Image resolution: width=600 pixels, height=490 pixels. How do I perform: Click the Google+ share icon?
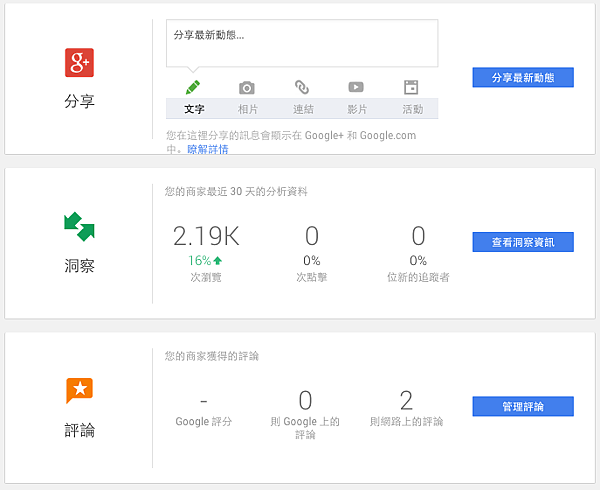coord(79,63)
